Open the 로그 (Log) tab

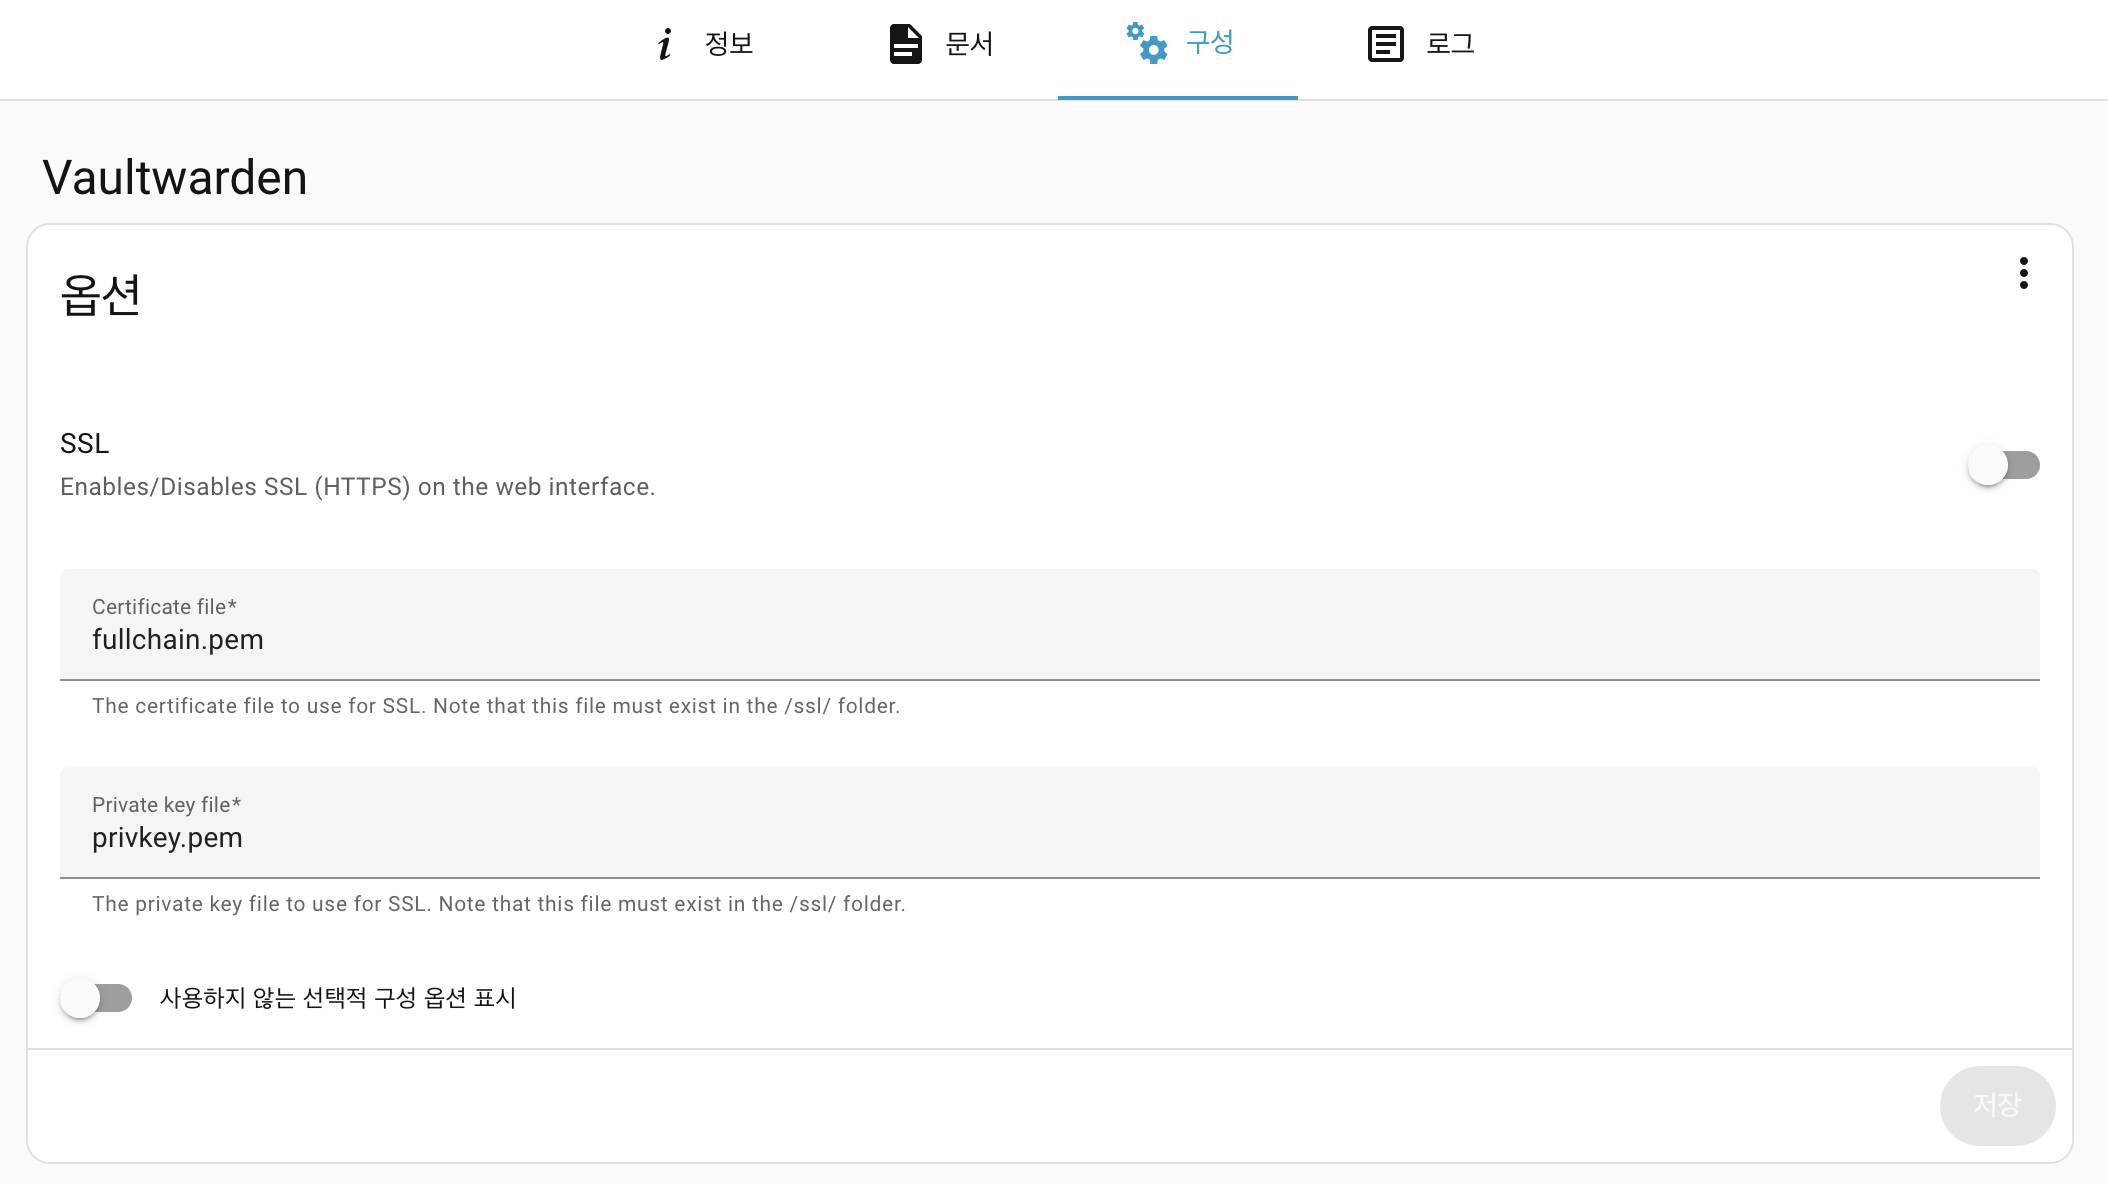click(1420, 45)
